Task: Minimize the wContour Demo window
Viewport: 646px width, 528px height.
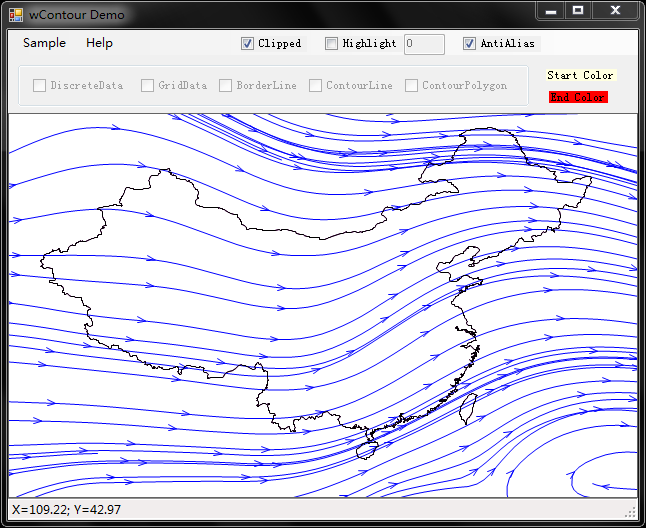Action: point(551,10)
